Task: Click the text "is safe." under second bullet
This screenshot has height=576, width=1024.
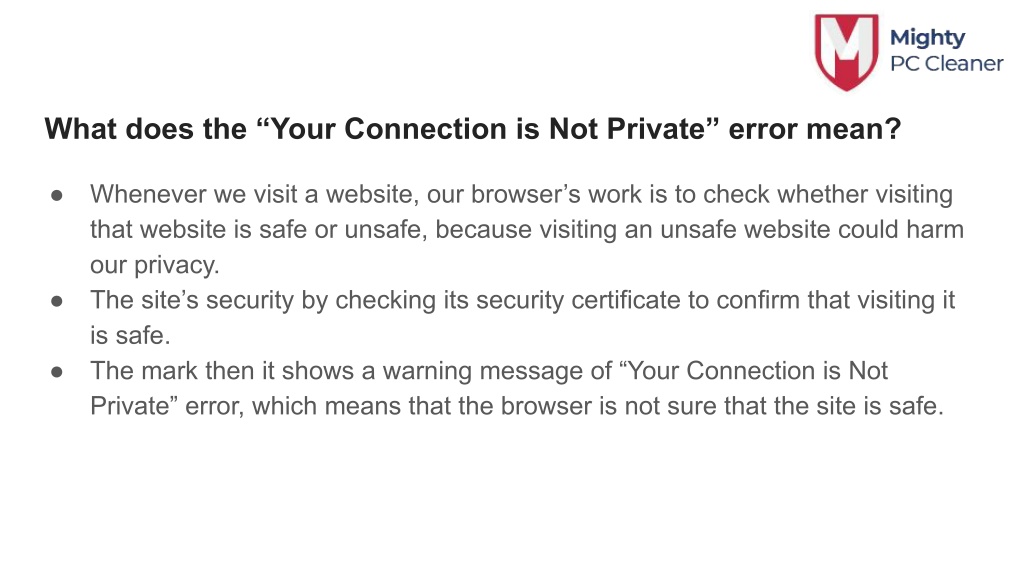Action: [130, 336]
